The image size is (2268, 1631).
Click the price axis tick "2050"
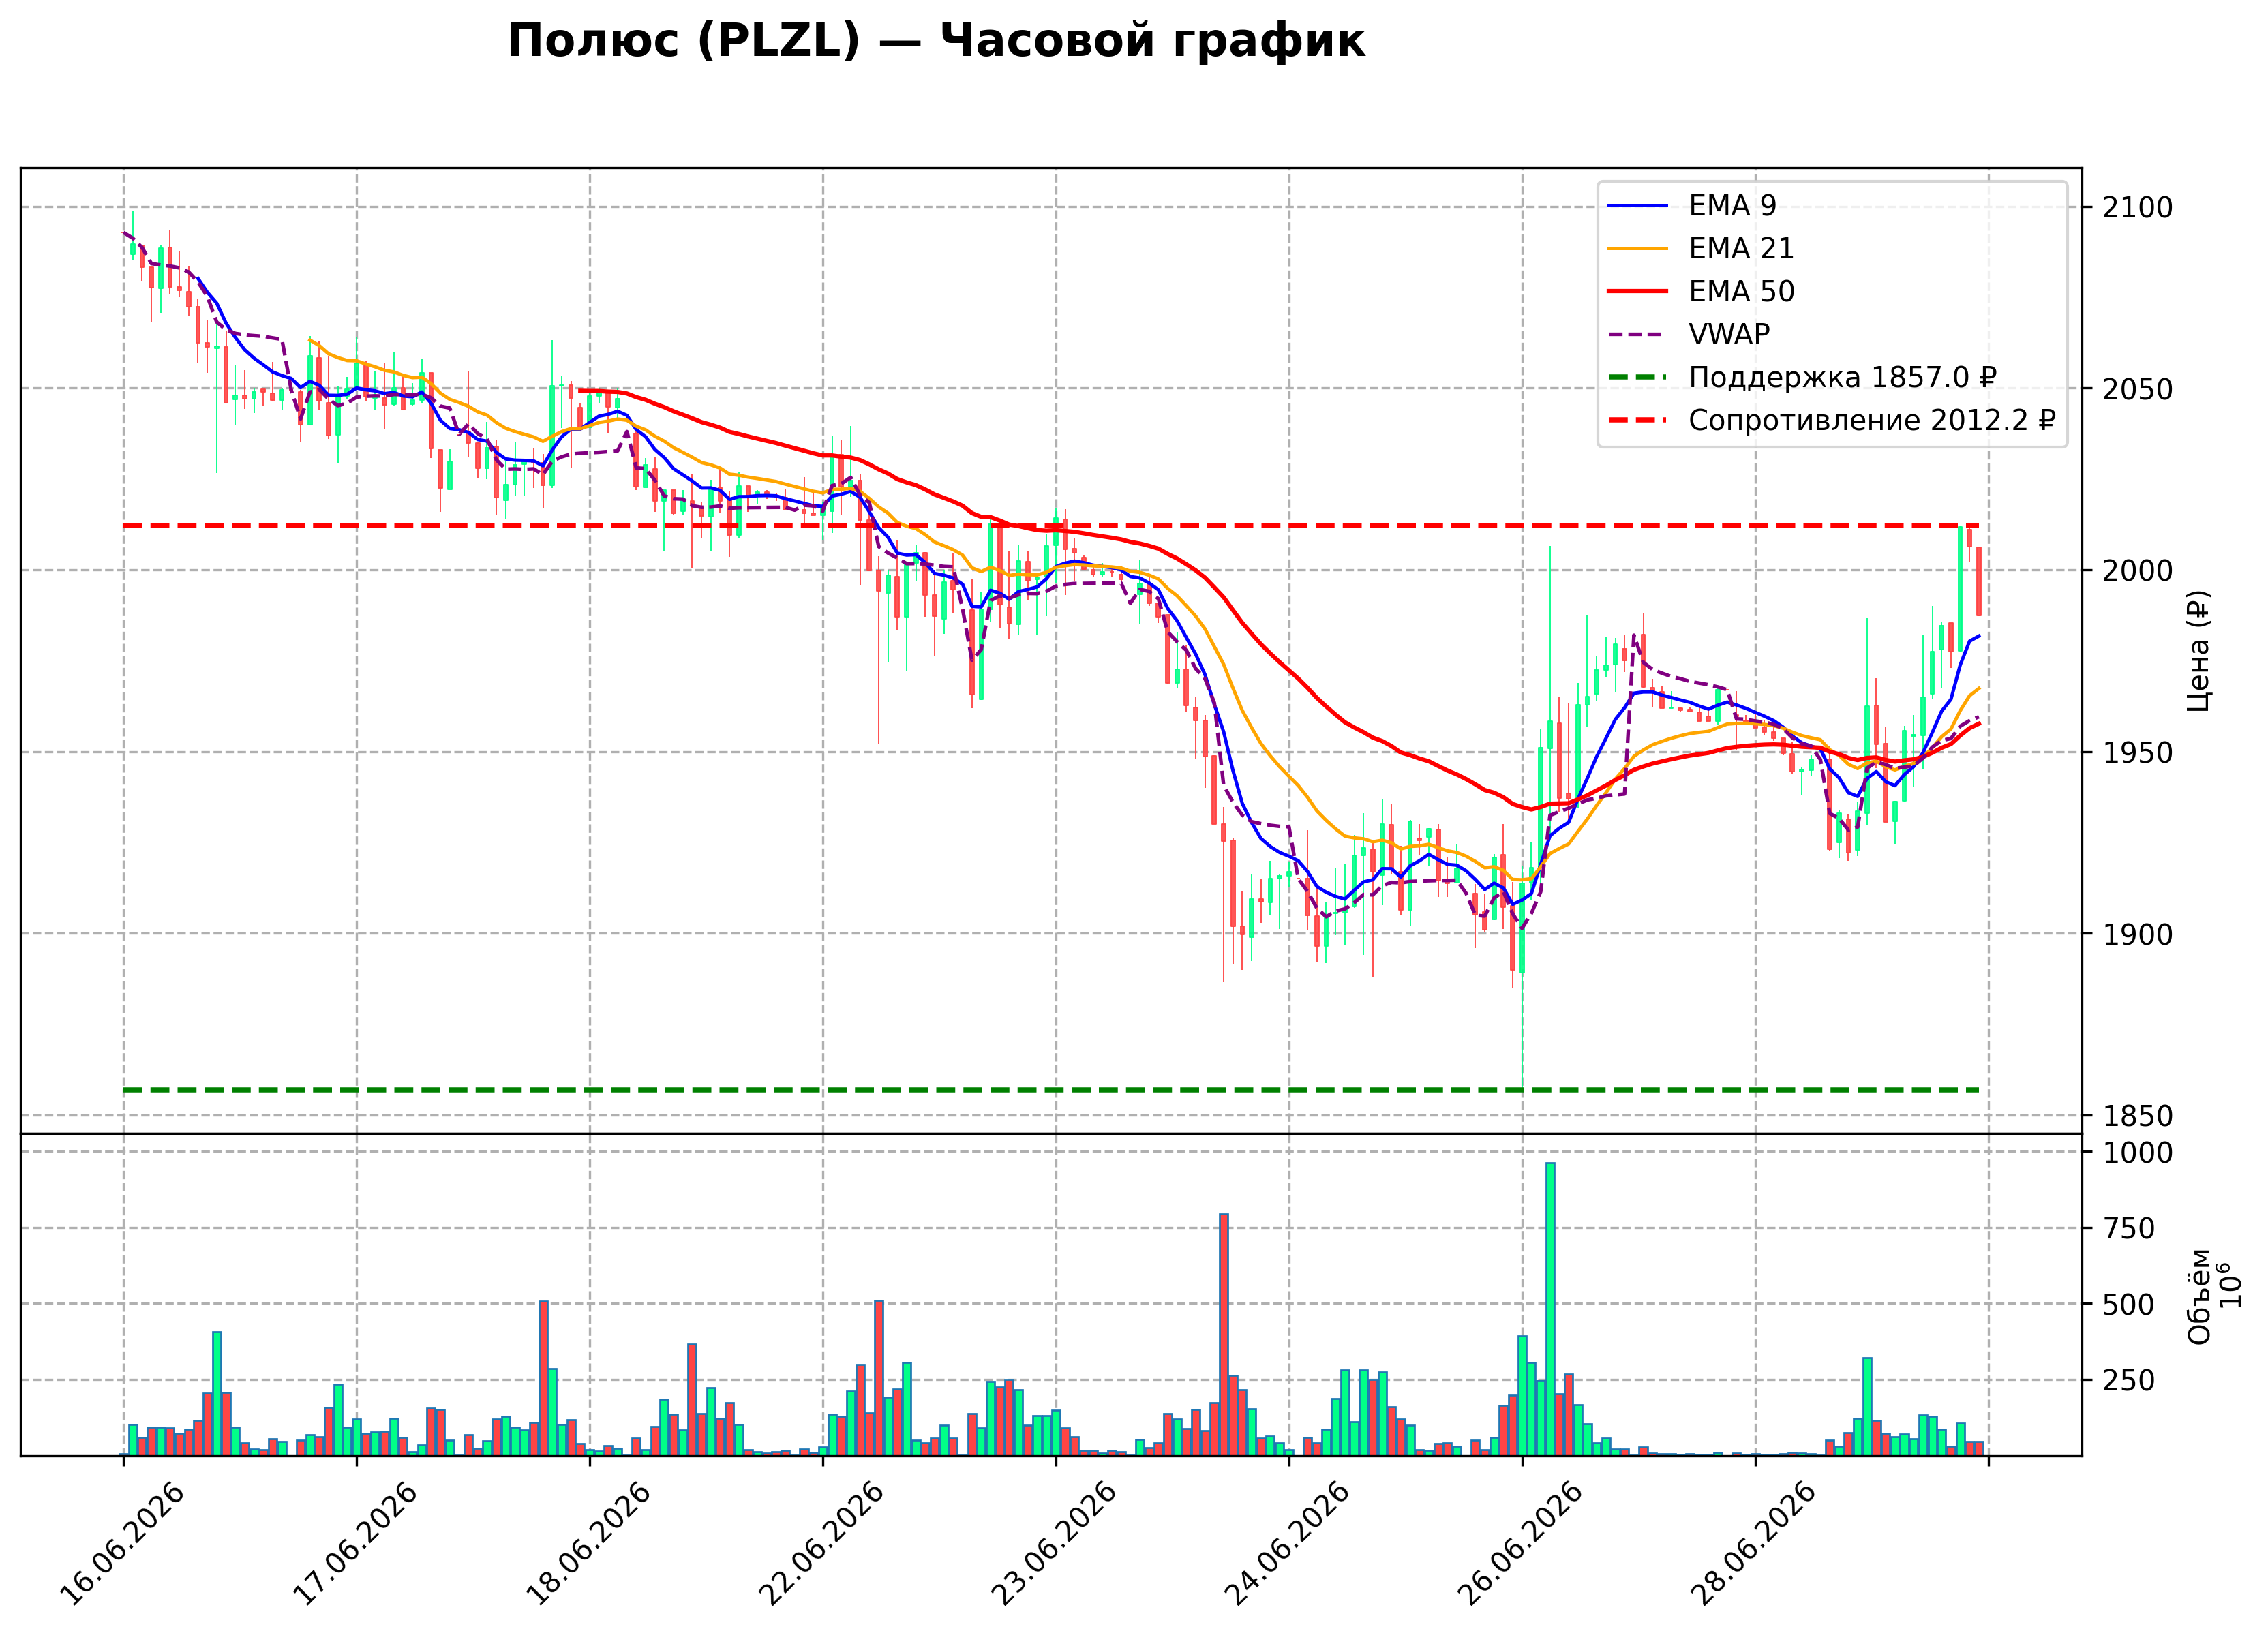click(x=2137, y=389)
